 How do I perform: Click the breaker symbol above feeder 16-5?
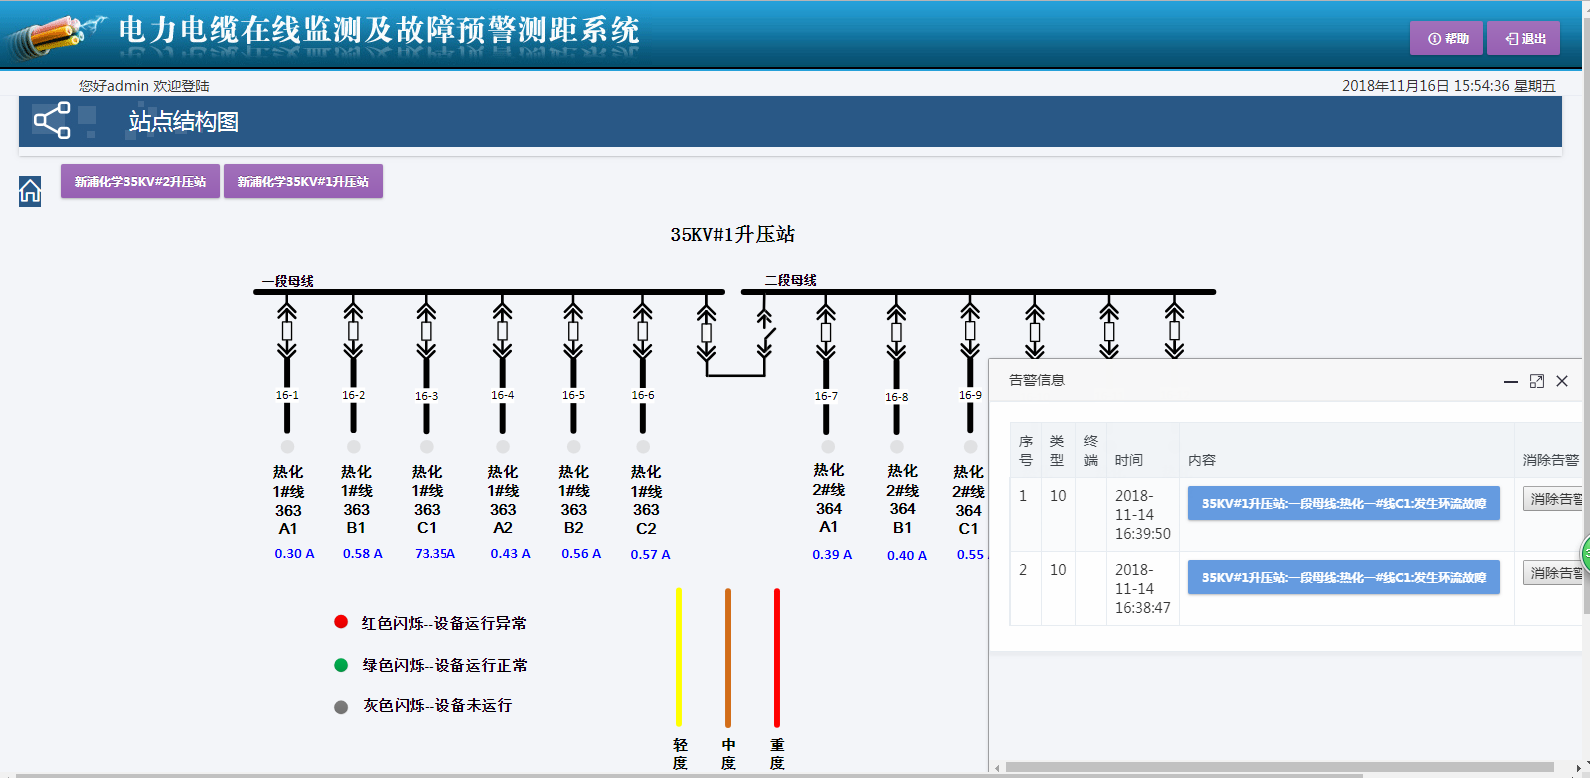click(x=573, y=331)
